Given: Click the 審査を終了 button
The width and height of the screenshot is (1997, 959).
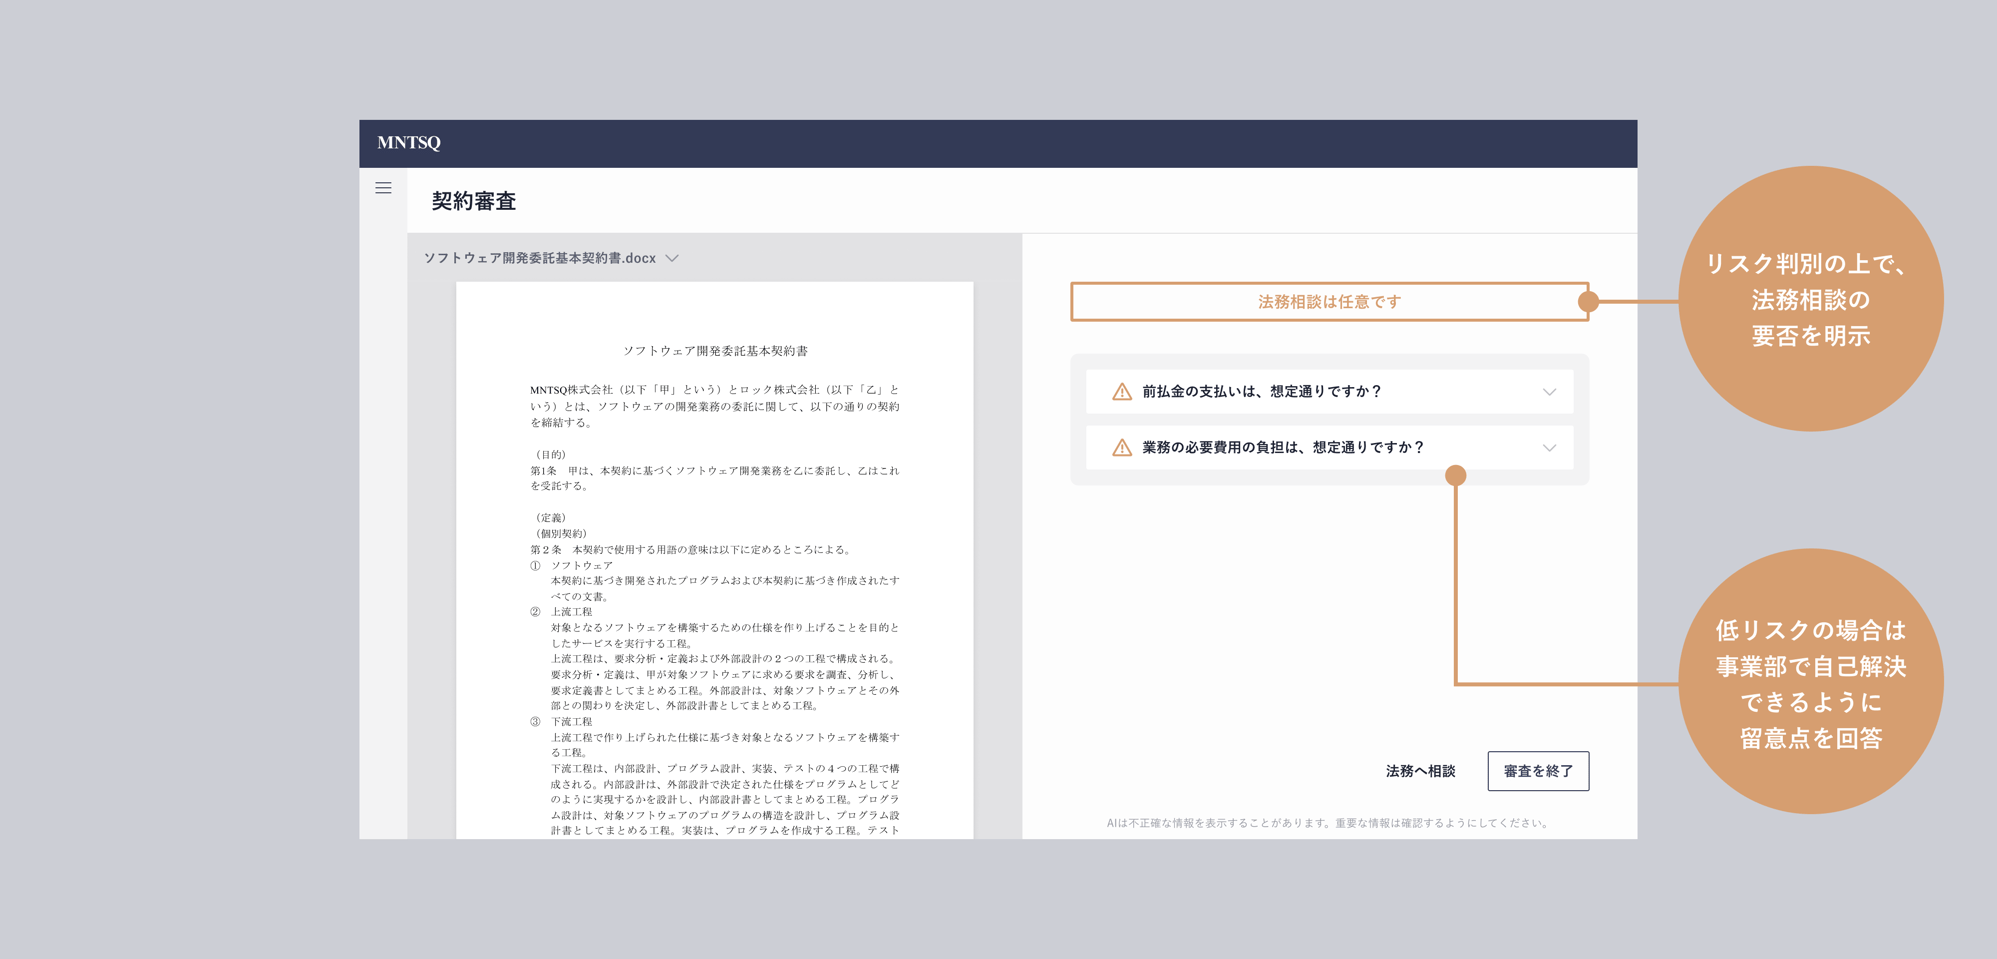Looking at the screenshot, I should click(1538, 771).
